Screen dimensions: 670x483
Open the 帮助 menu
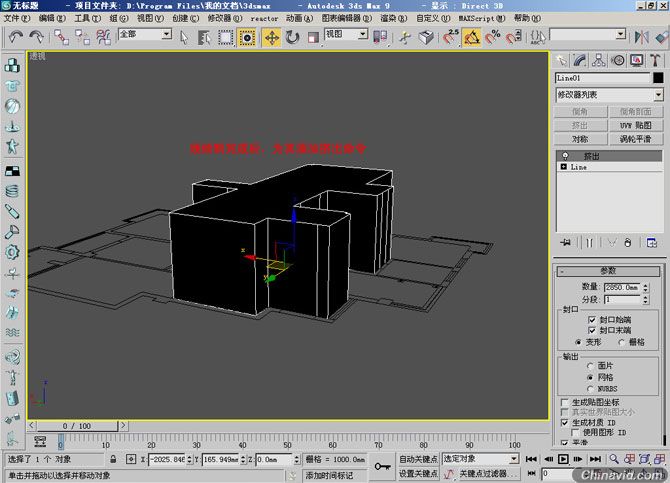(527, 18)
